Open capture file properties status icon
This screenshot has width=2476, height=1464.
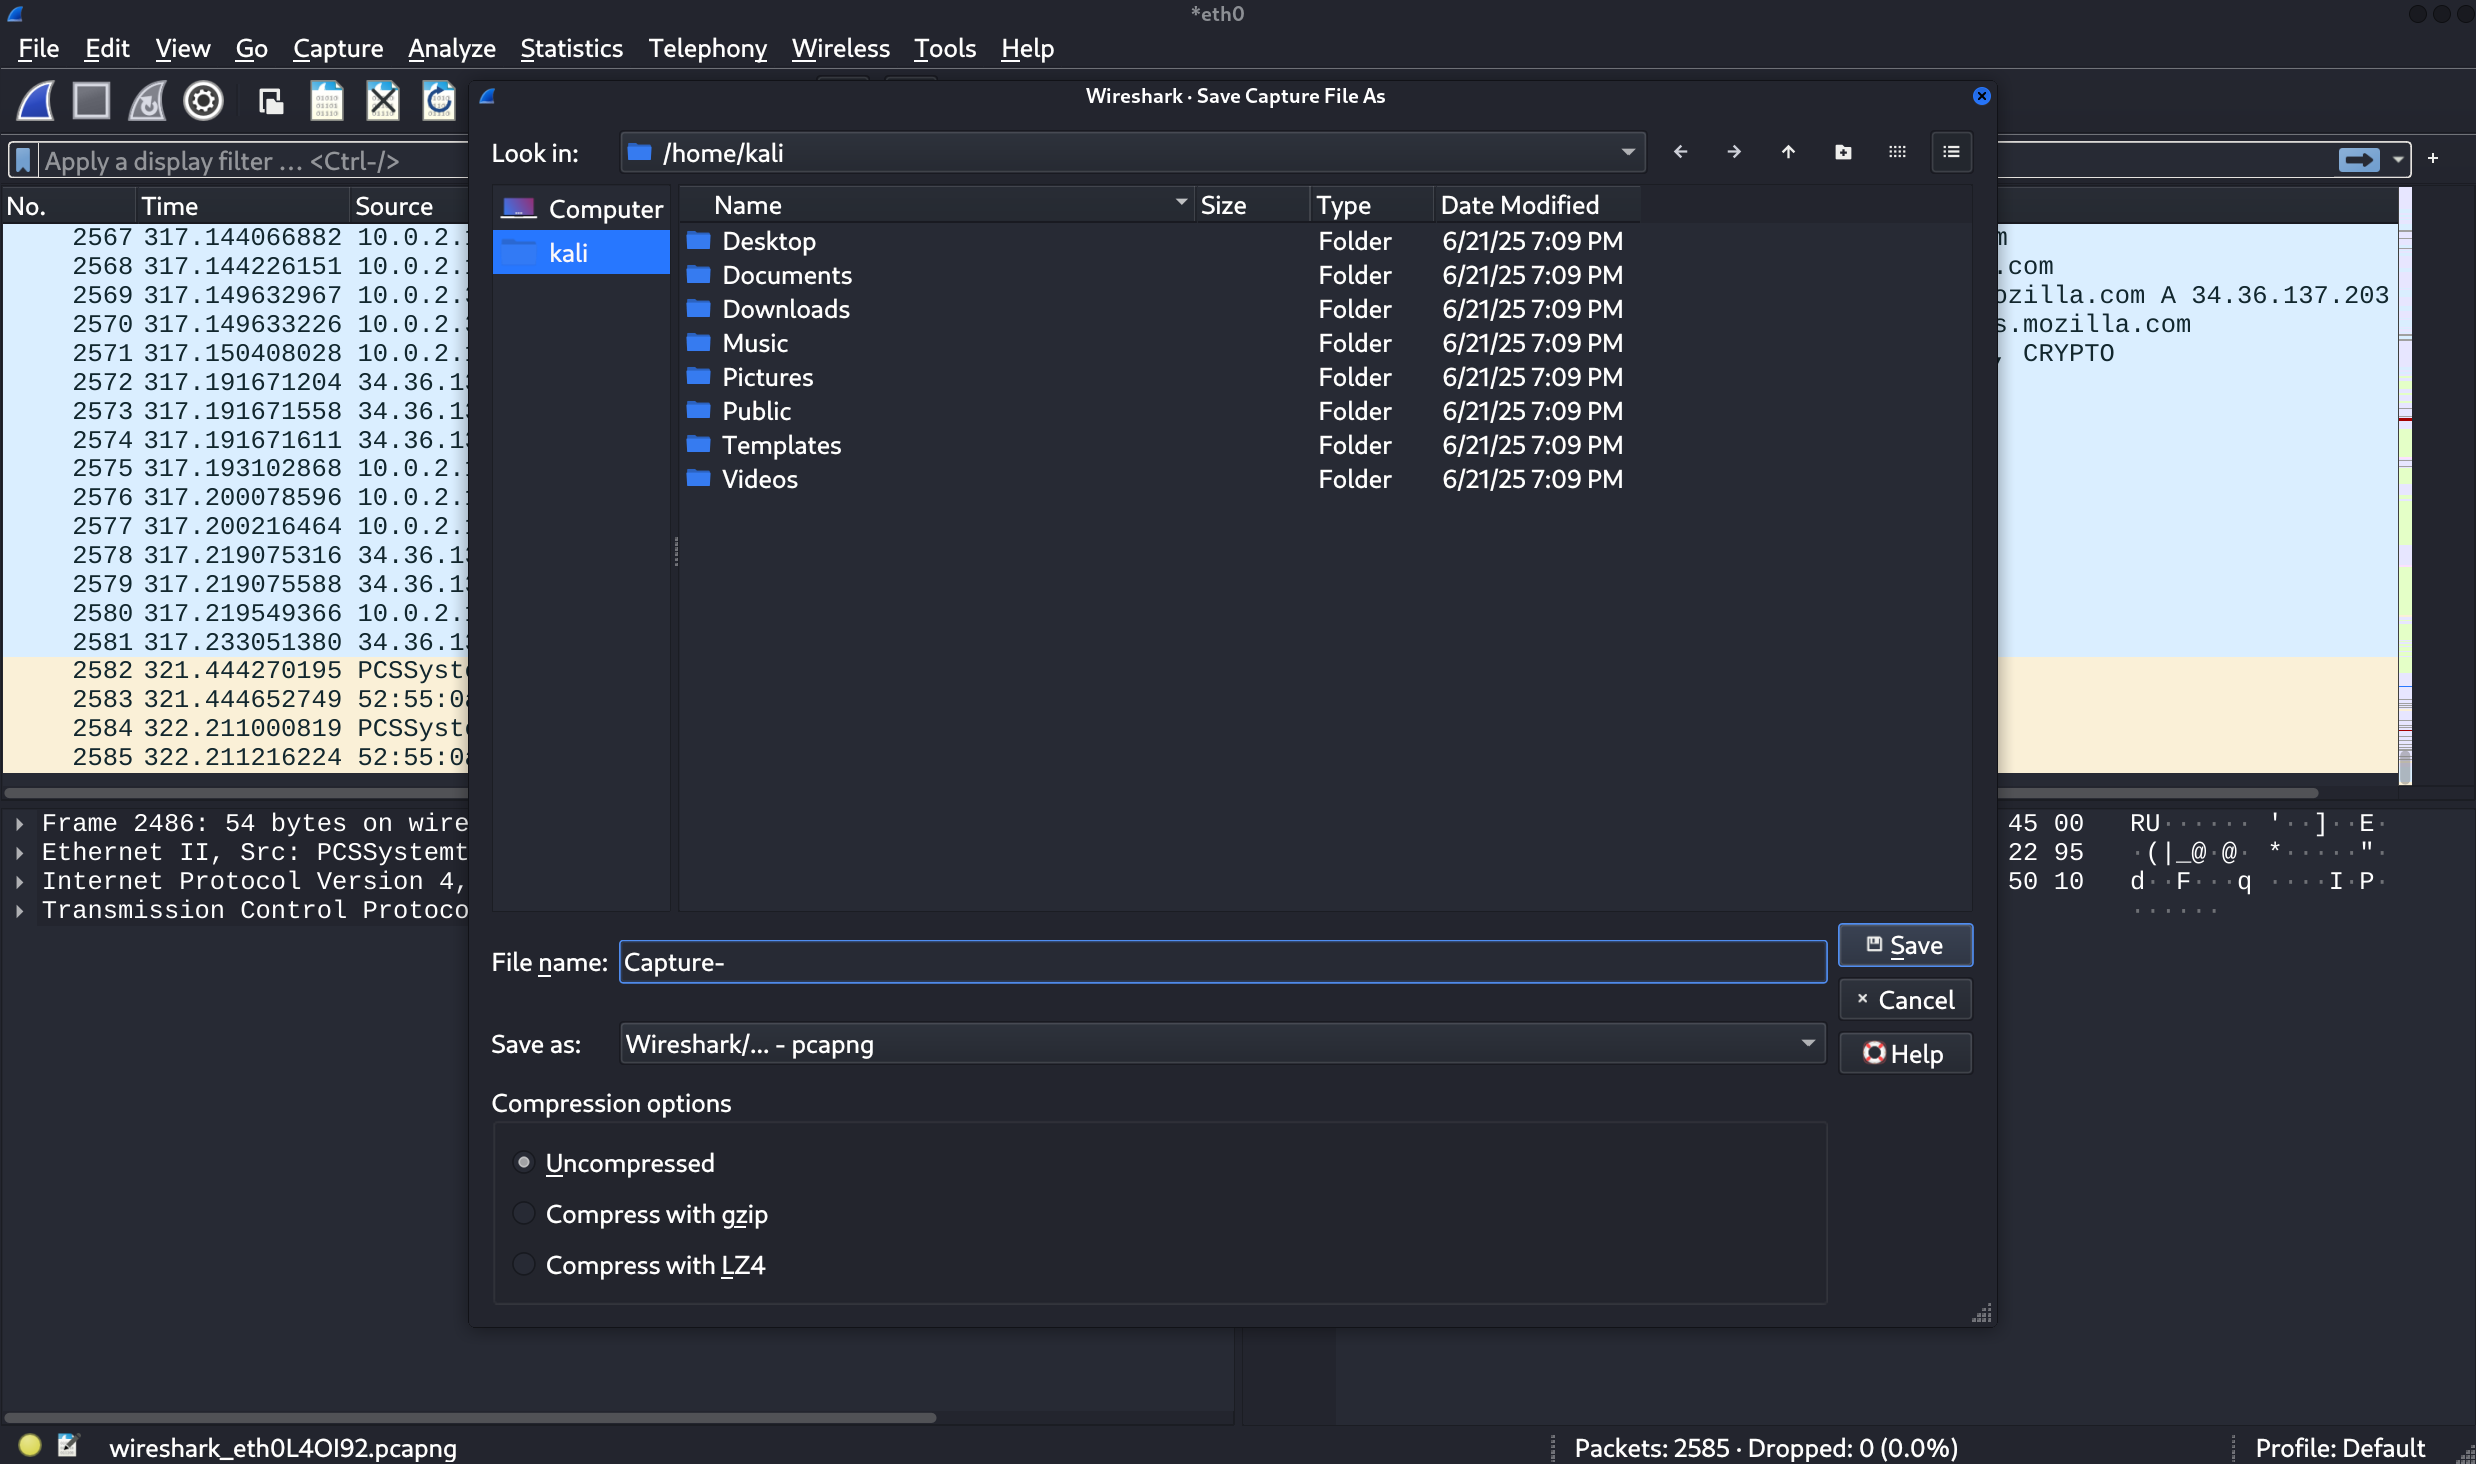coord(68,1445)
